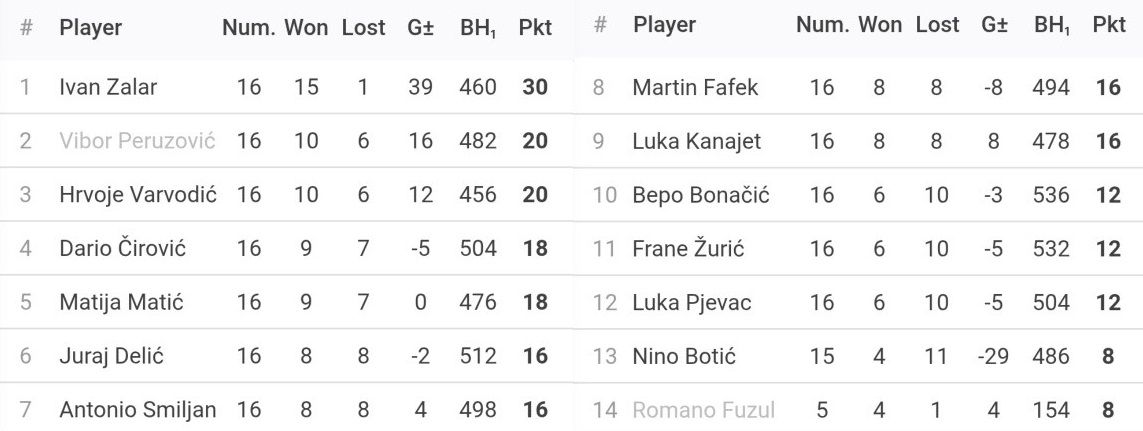Select Juraj Delić entry
The height and width of the screenshot is (431, 1143).
point(111,356)
